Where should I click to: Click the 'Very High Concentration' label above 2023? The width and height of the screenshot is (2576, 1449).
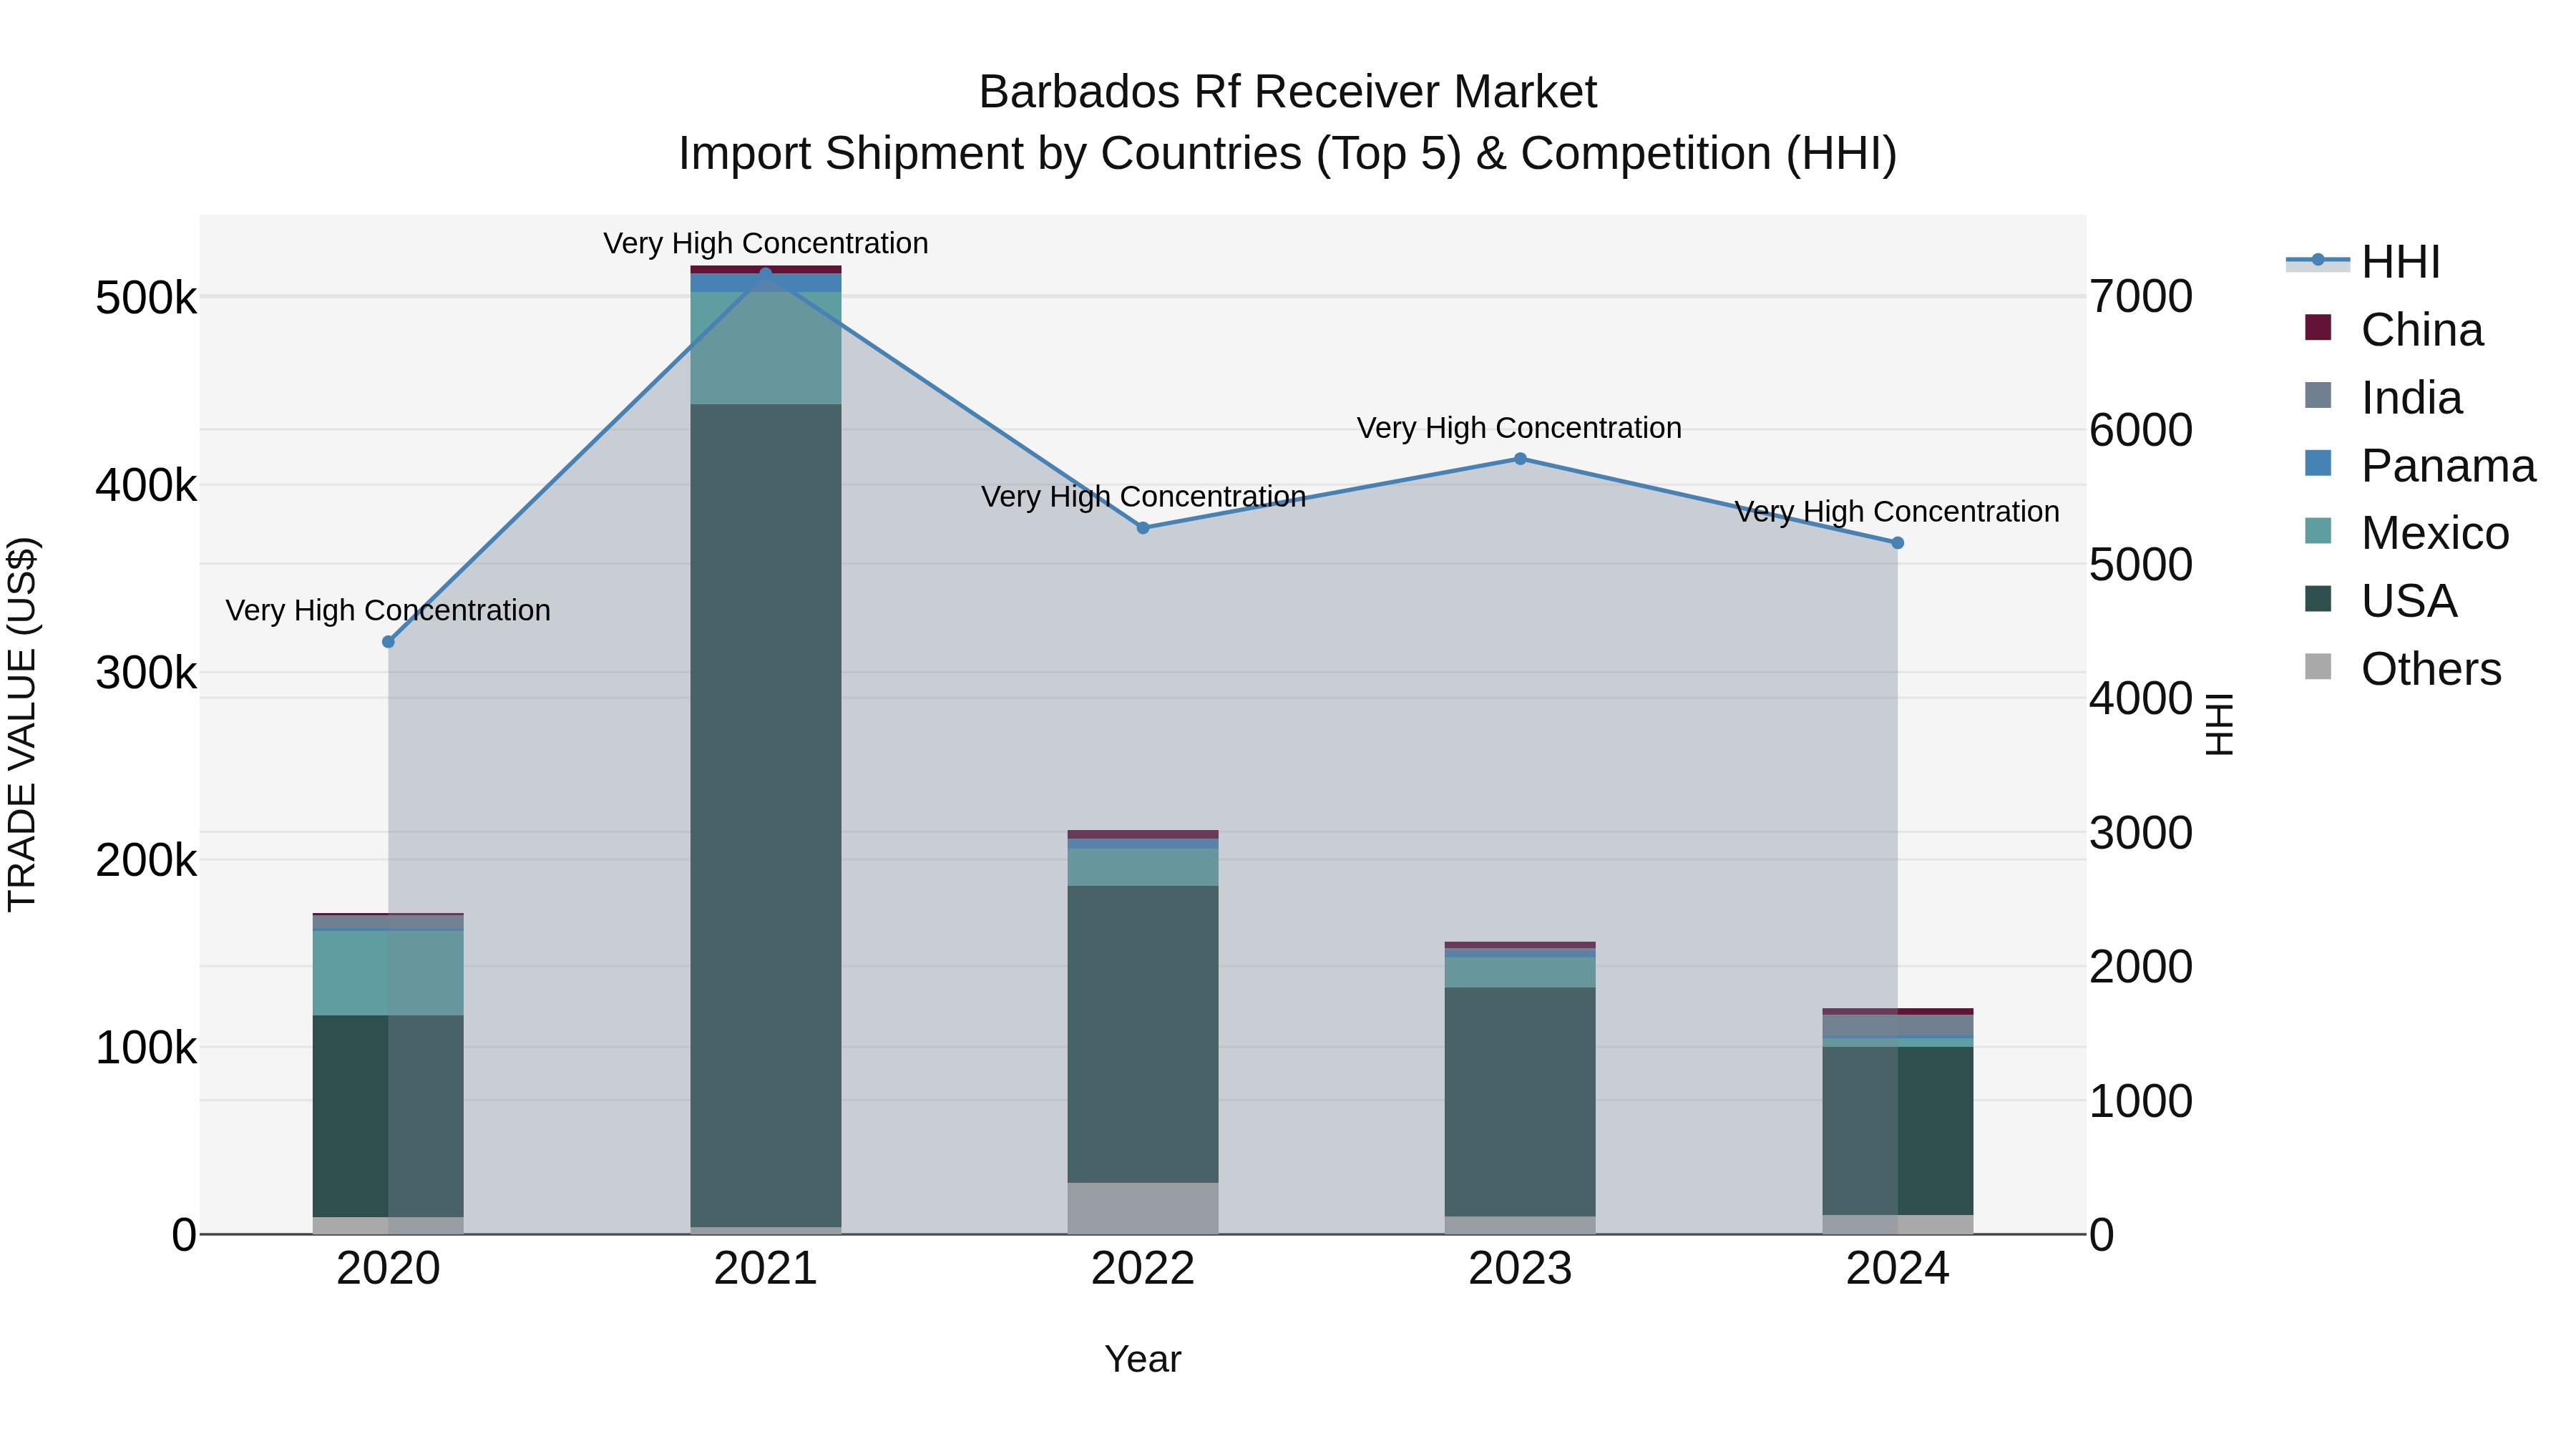click(x=1519, y=428)
